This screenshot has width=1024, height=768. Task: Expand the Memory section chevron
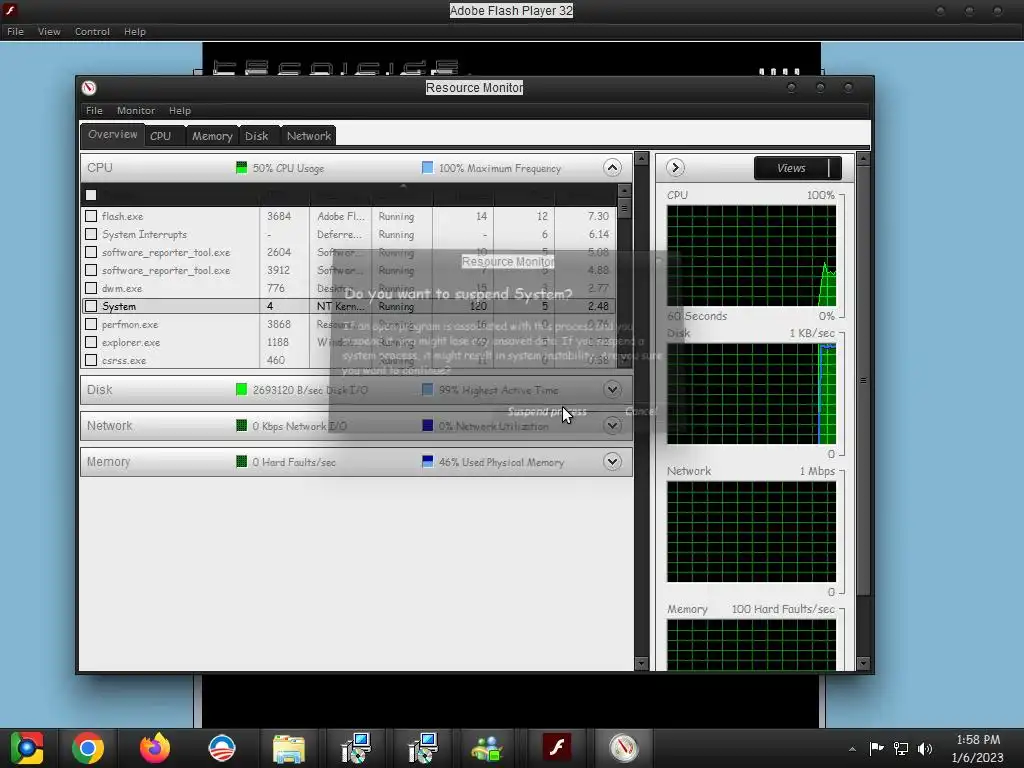coord(612,462)
